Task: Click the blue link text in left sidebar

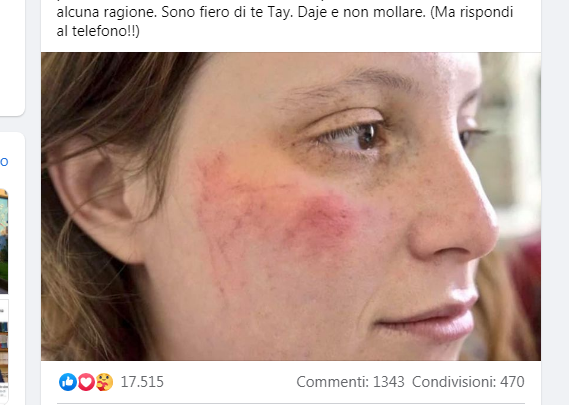Action: point(4,162)
